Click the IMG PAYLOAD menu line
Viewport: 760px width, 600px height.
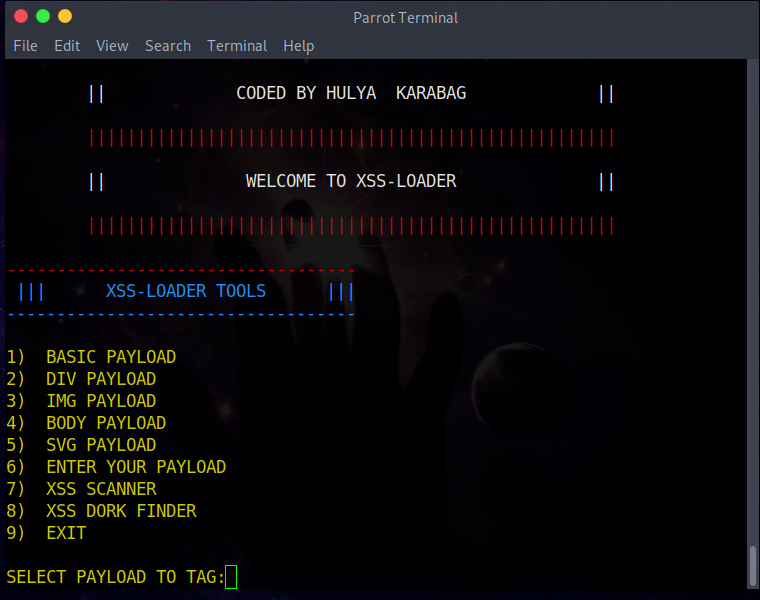81,401
